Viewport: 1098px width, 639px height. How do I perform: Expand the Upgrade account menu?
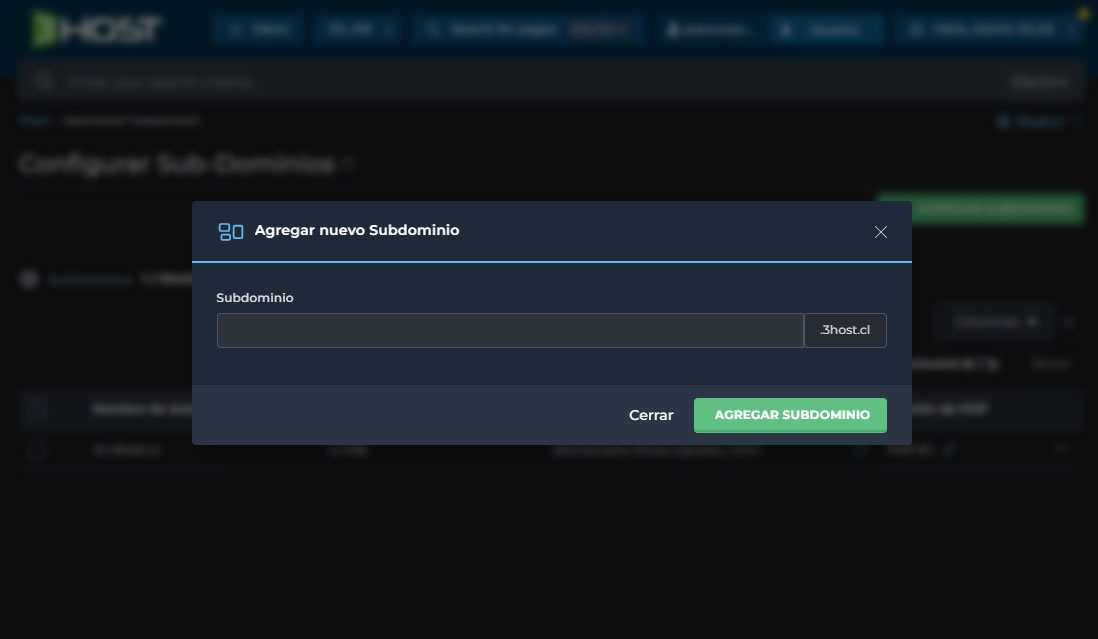(x=826, y=29)
